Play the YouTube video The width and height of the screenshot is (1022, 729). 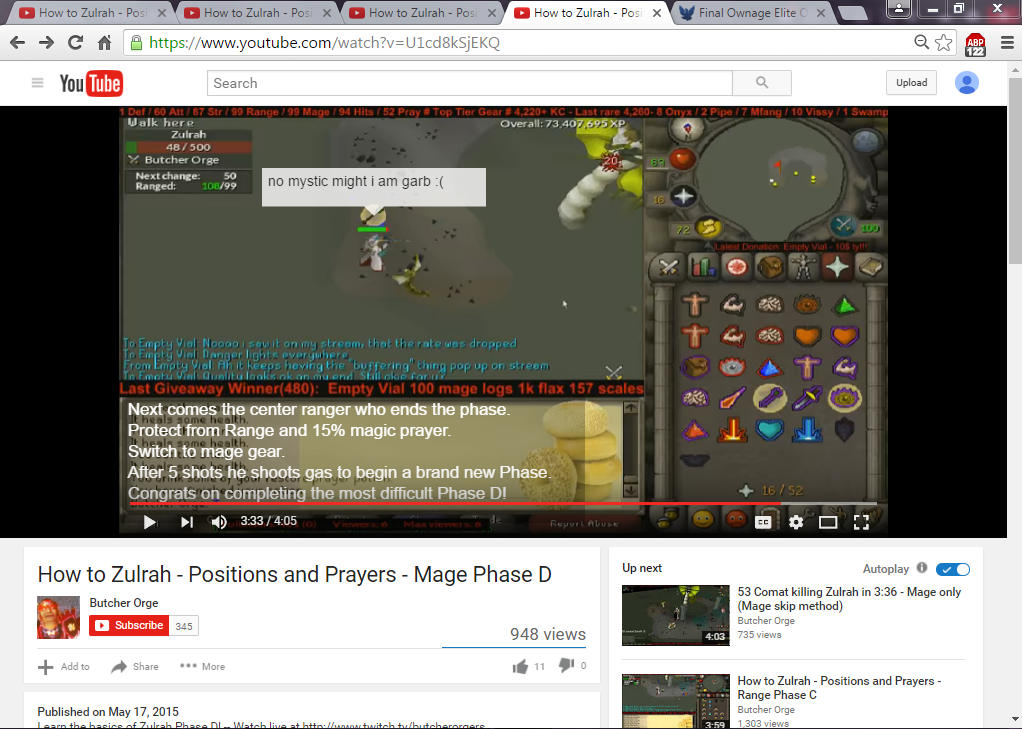point(149,522)
